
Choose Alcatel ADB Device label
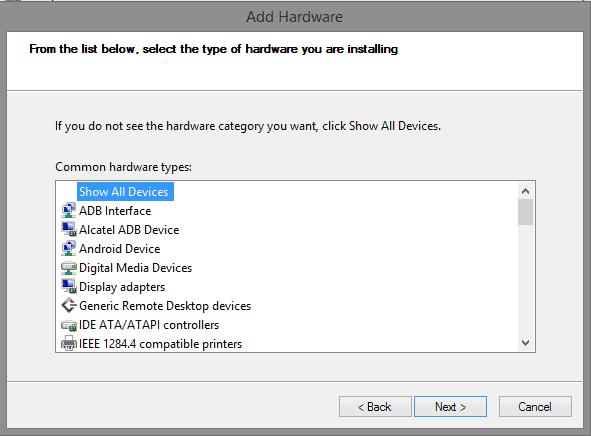[x=129, y=229]
